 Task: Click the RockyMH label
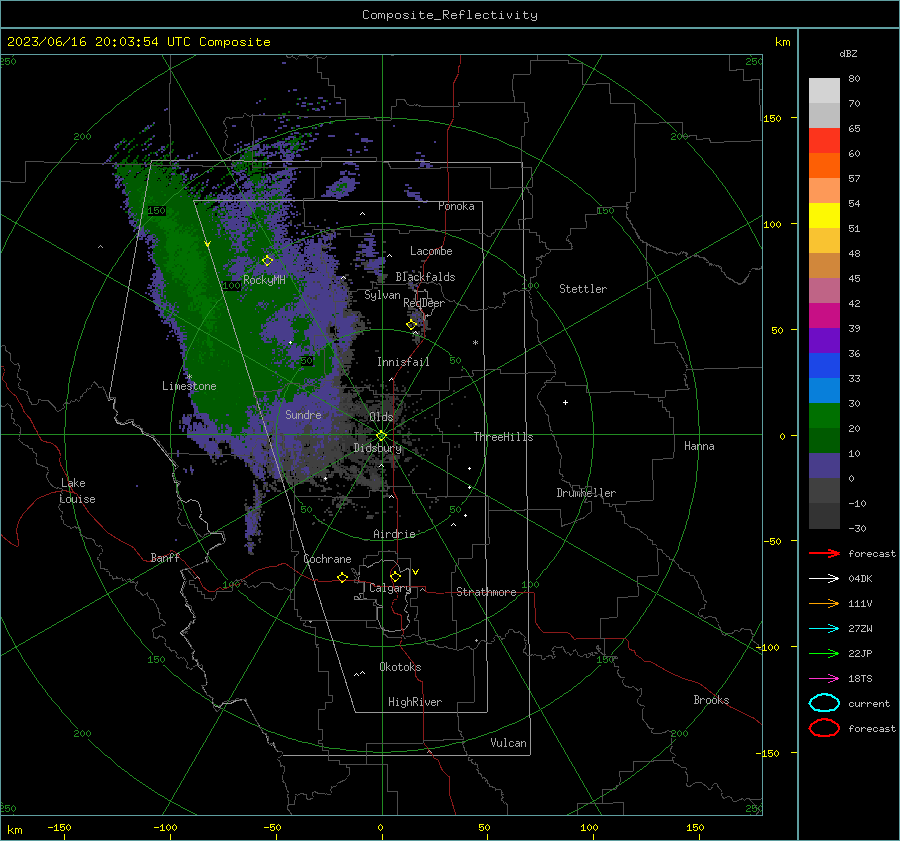pyautogui.click(x=264, y=280)
